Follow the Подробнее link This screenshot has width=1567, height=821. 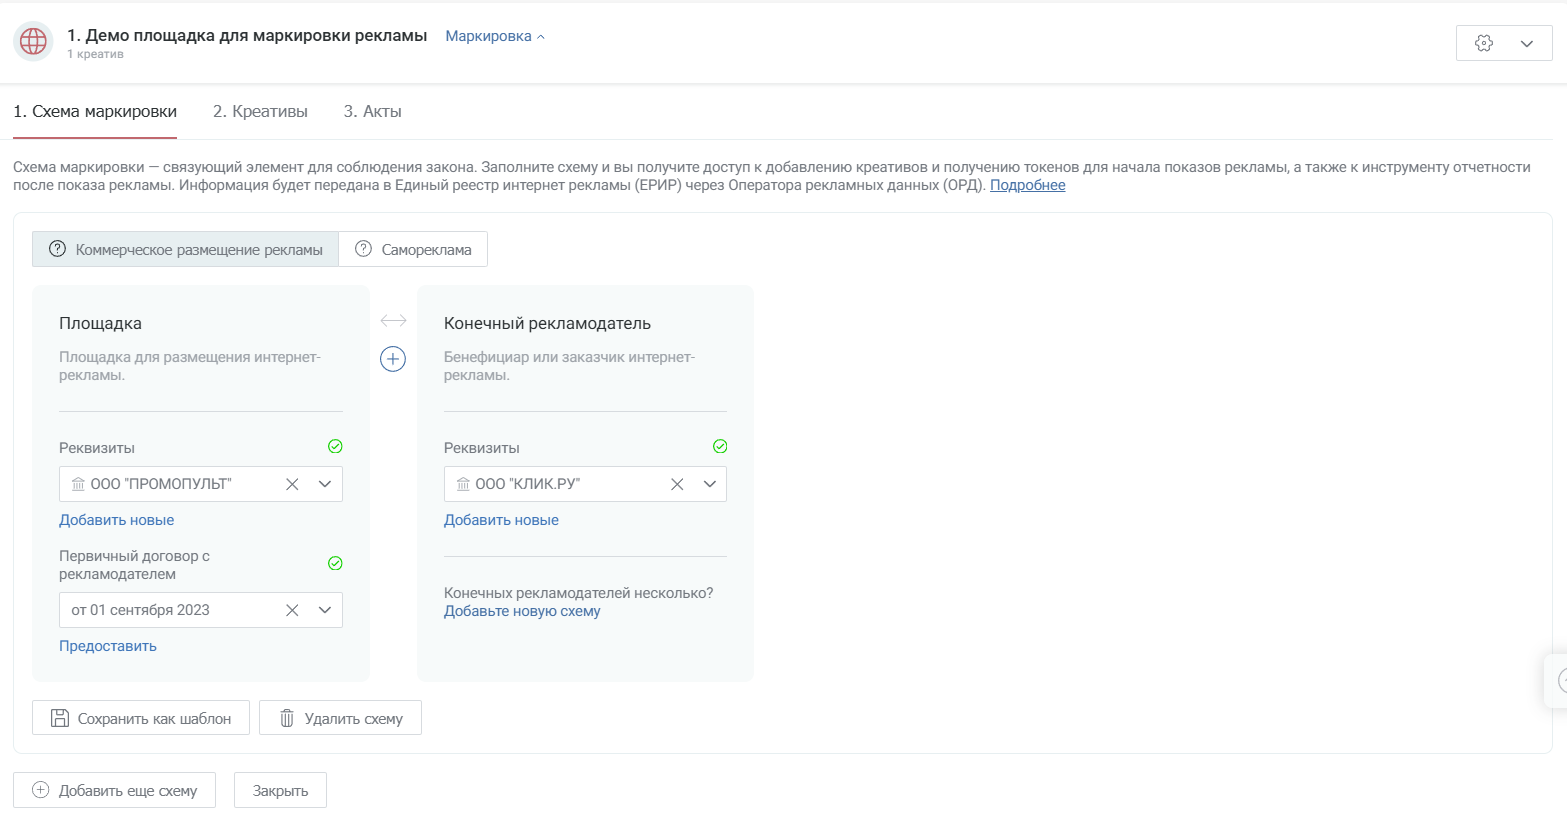click(1027, 185)
